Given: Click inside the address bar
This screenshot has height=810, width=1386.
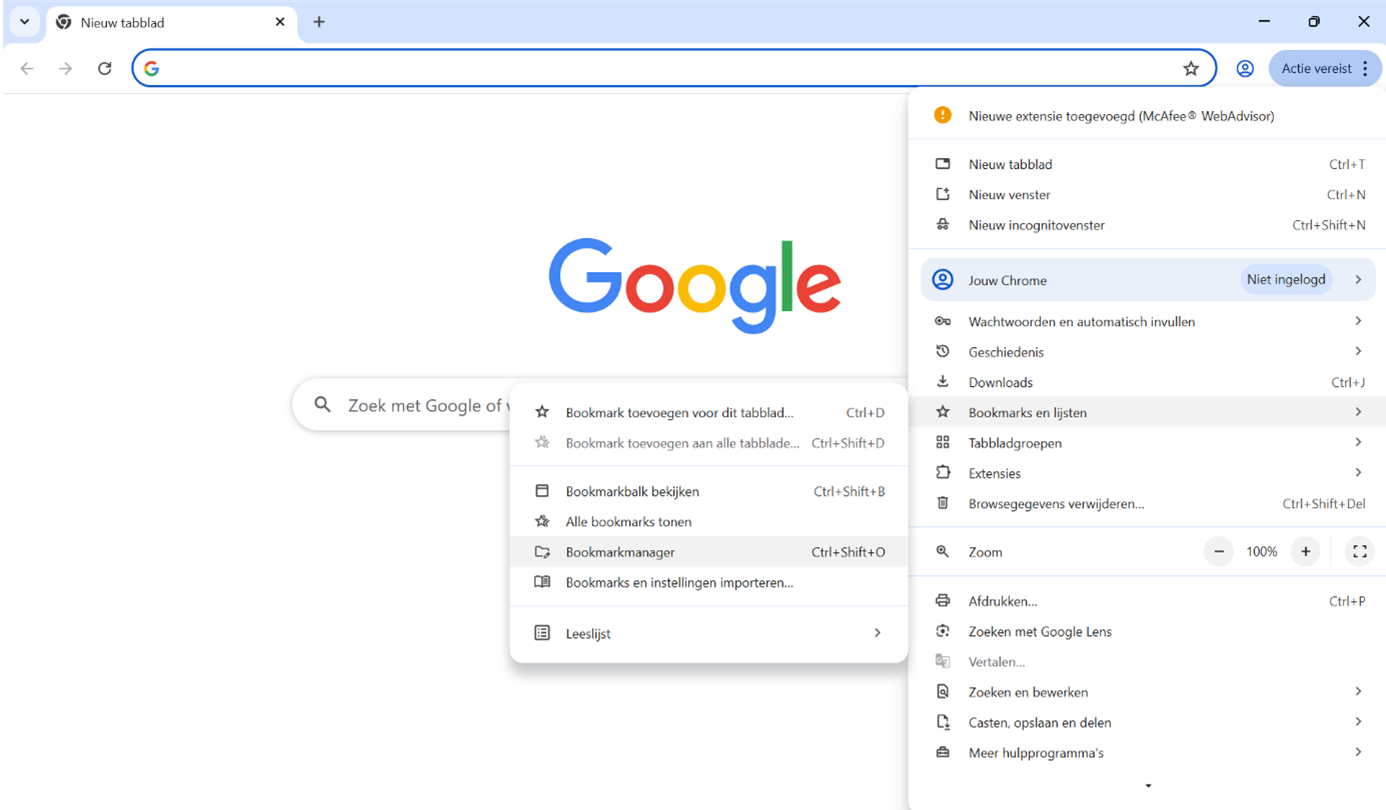Looking at the screenshot, I should click(600, 68).
